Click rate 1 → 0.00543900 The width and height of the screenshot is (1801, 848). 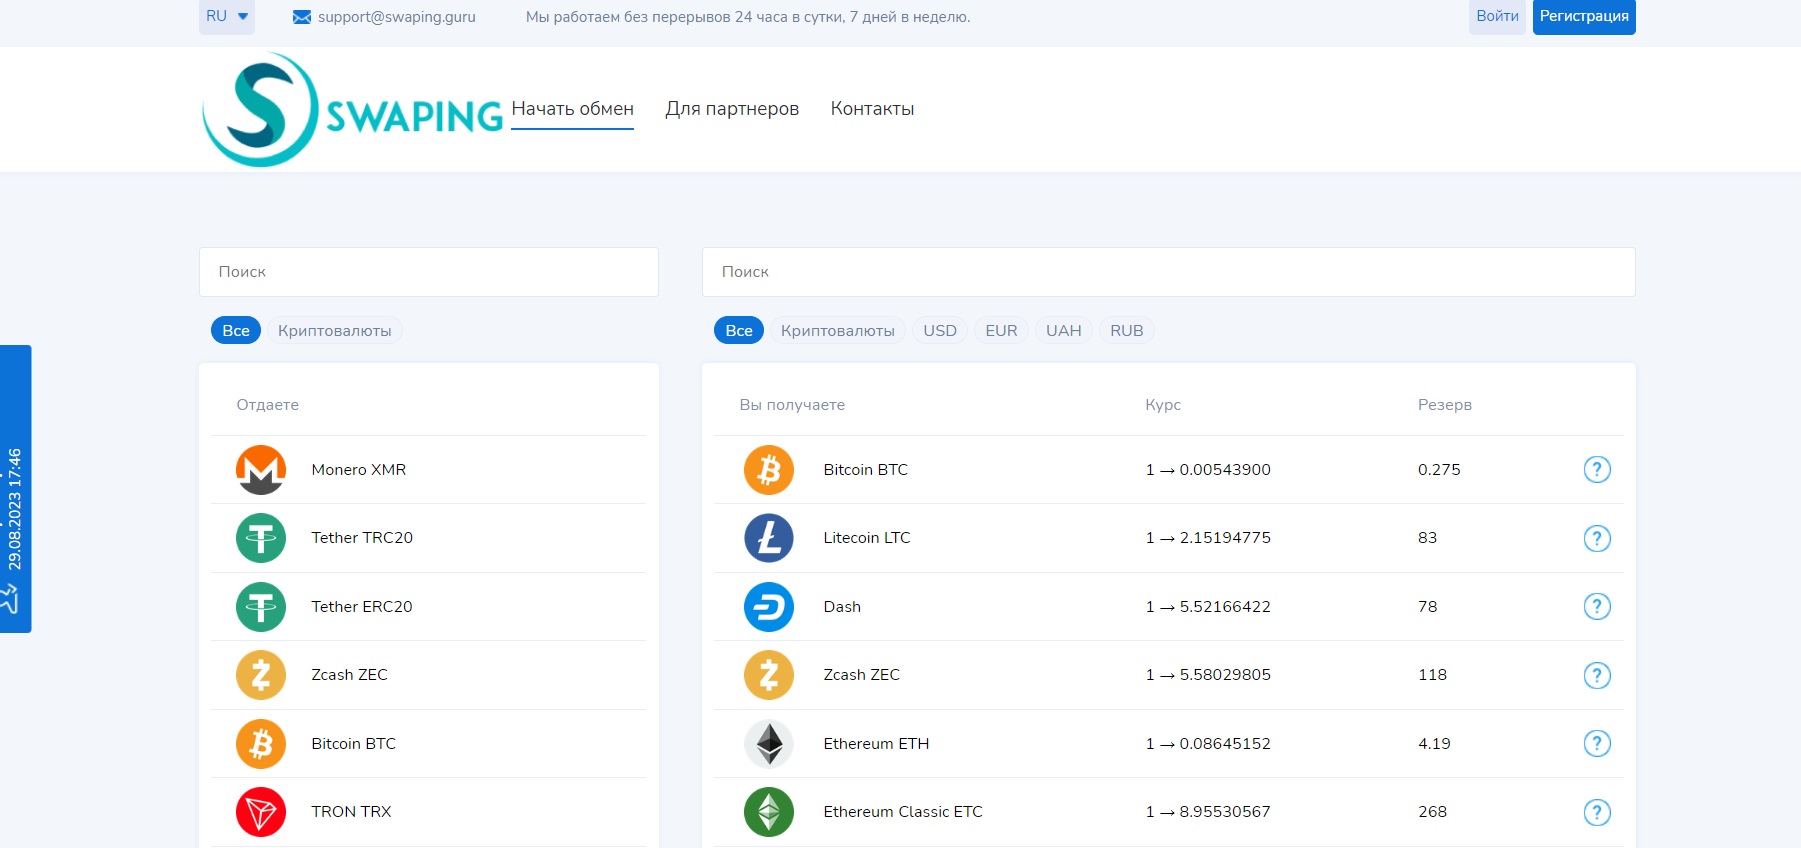coord(1208,470)
